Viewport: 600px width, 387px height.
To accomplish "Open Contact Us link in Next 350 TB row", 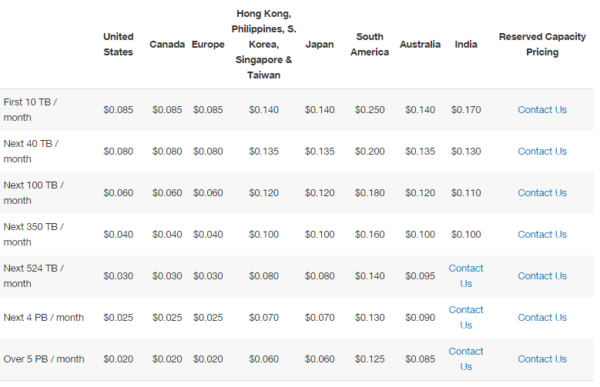I will 542,235.
